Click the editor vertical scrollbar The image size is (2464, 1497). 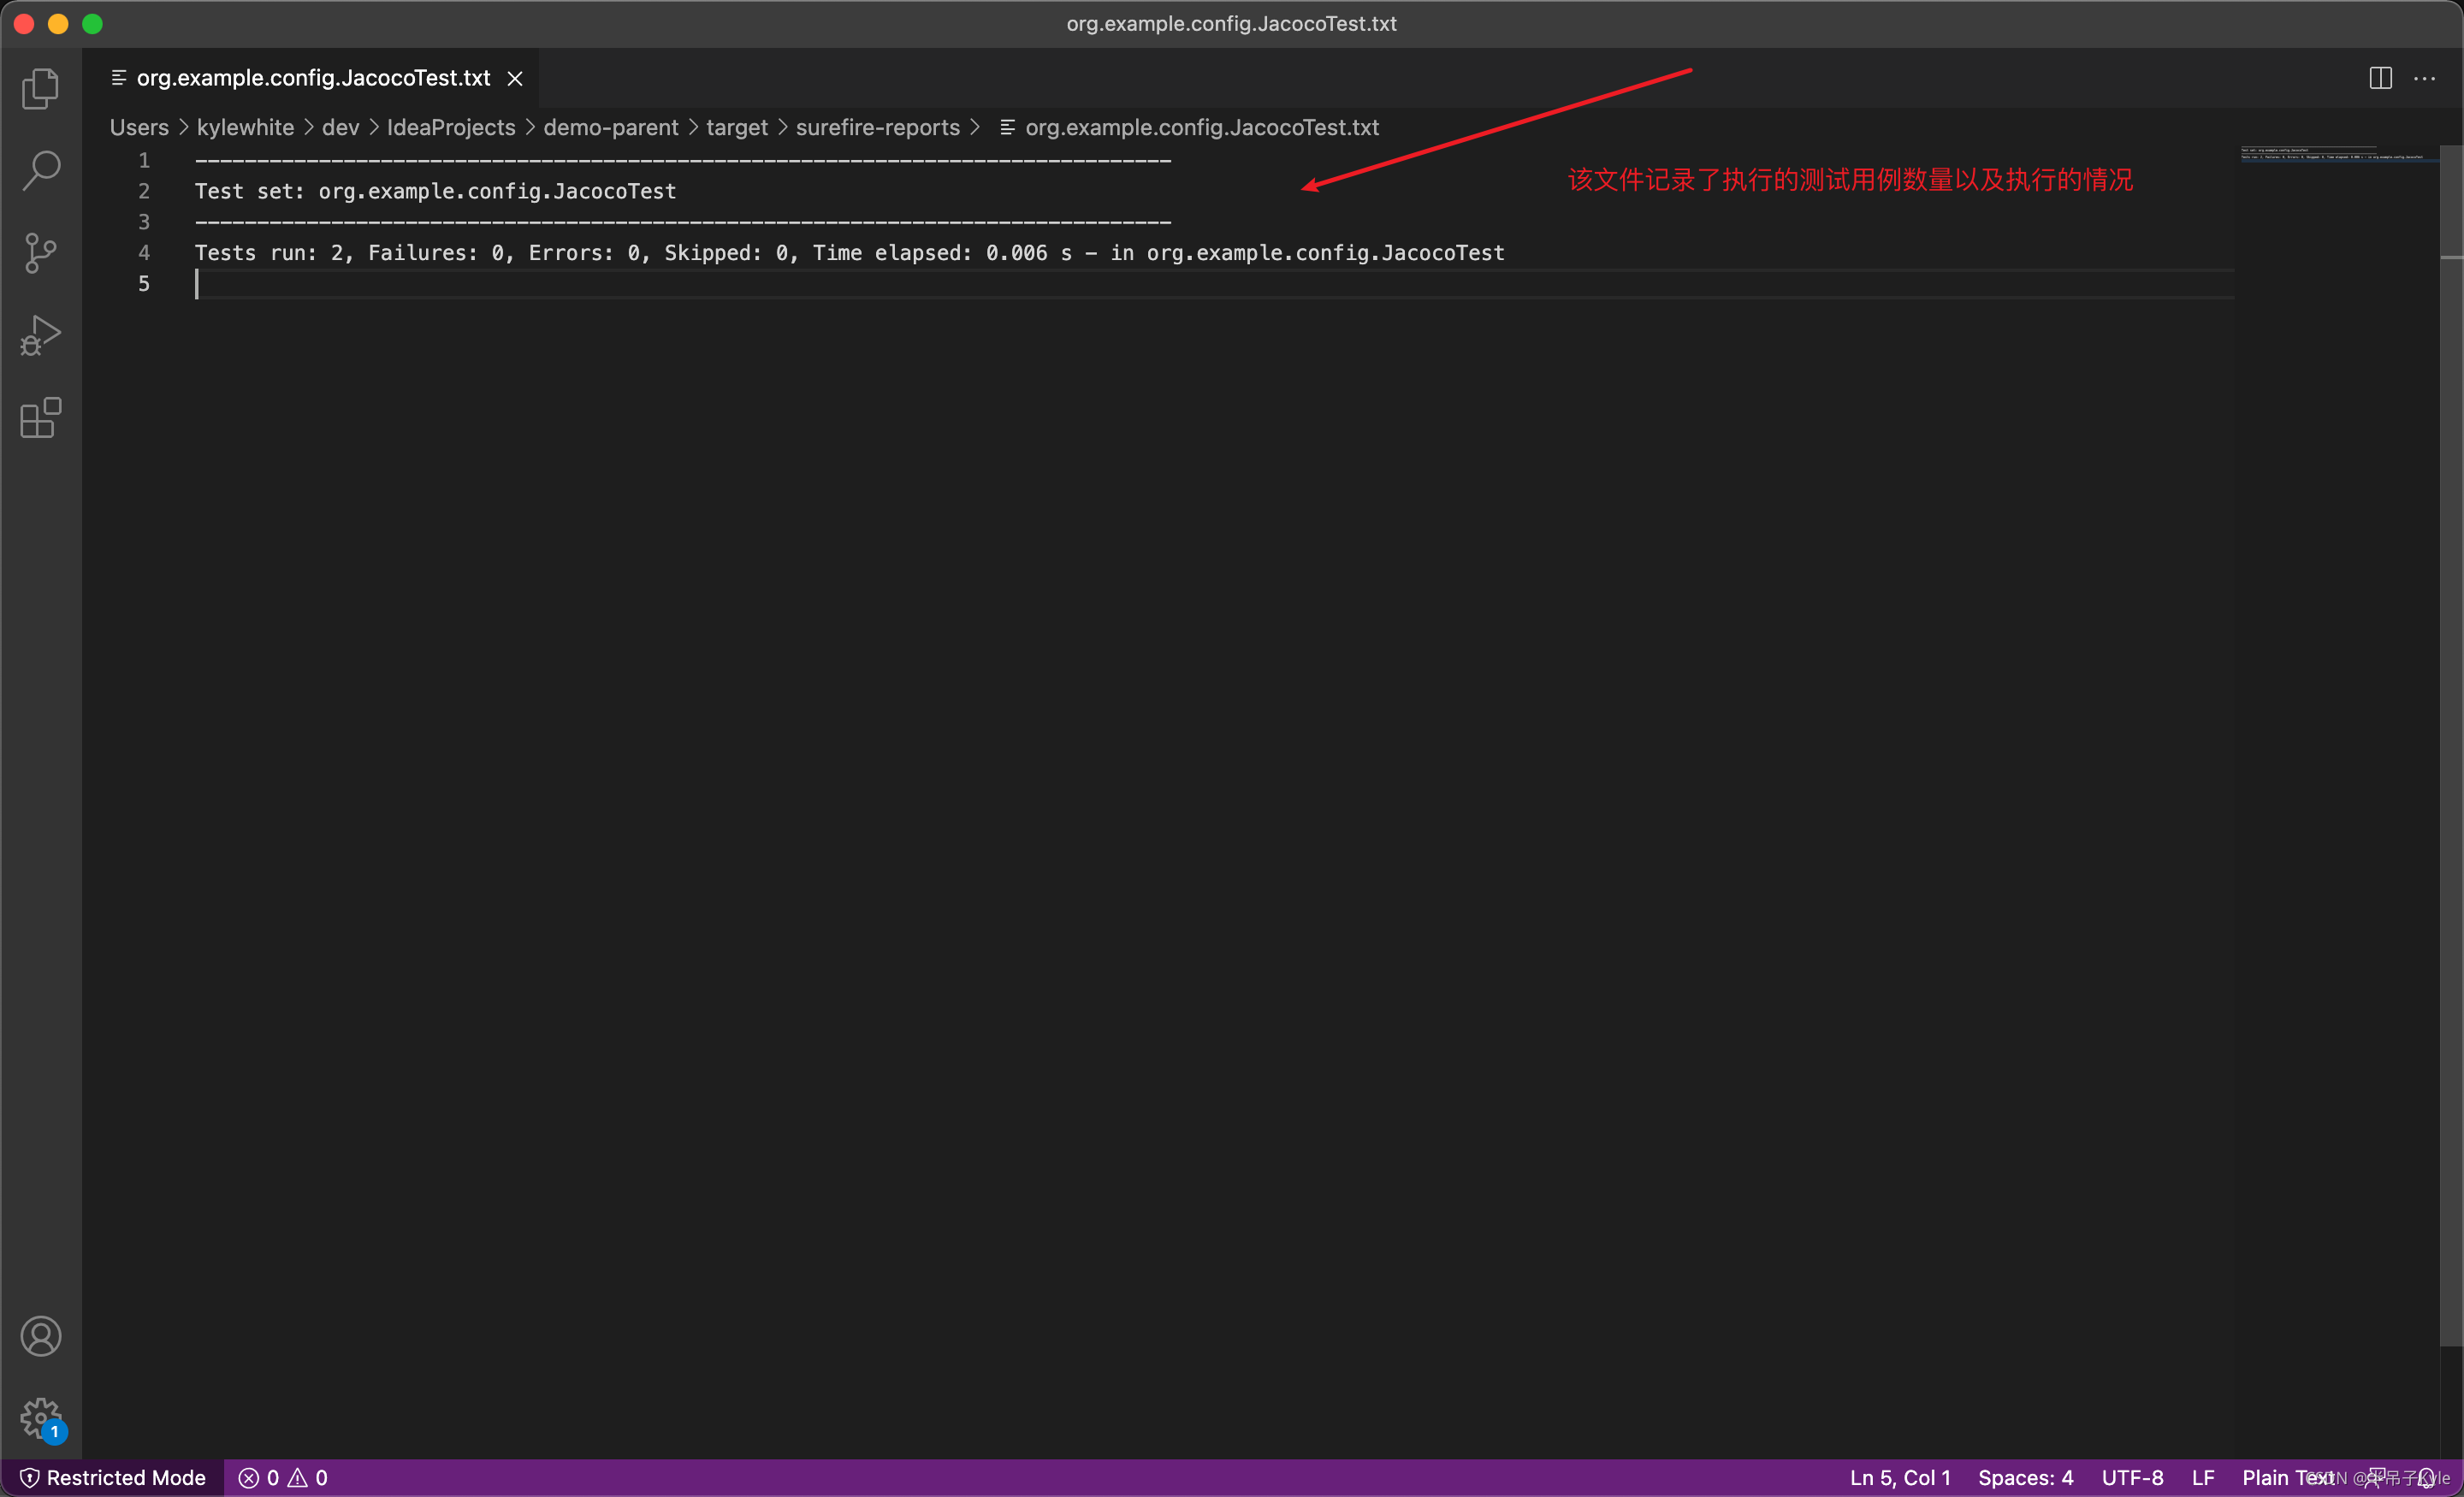click(2451, 745)
